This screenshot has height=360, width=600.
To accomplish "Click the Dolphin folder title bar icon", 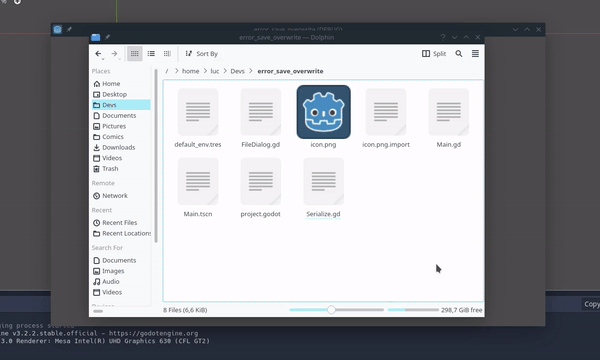I will [96, 37].
